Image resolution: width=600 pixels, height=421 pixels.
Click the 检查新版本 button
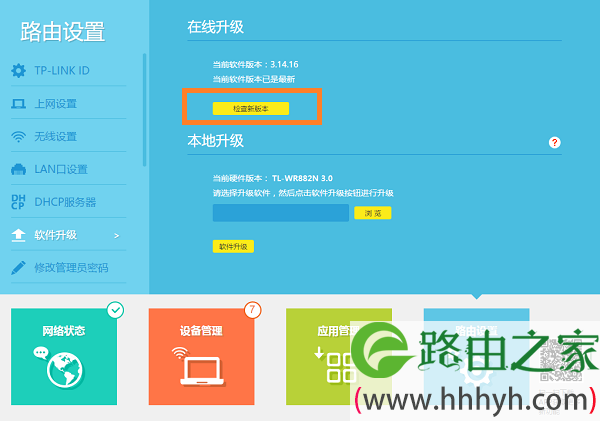tap(251, 107)
